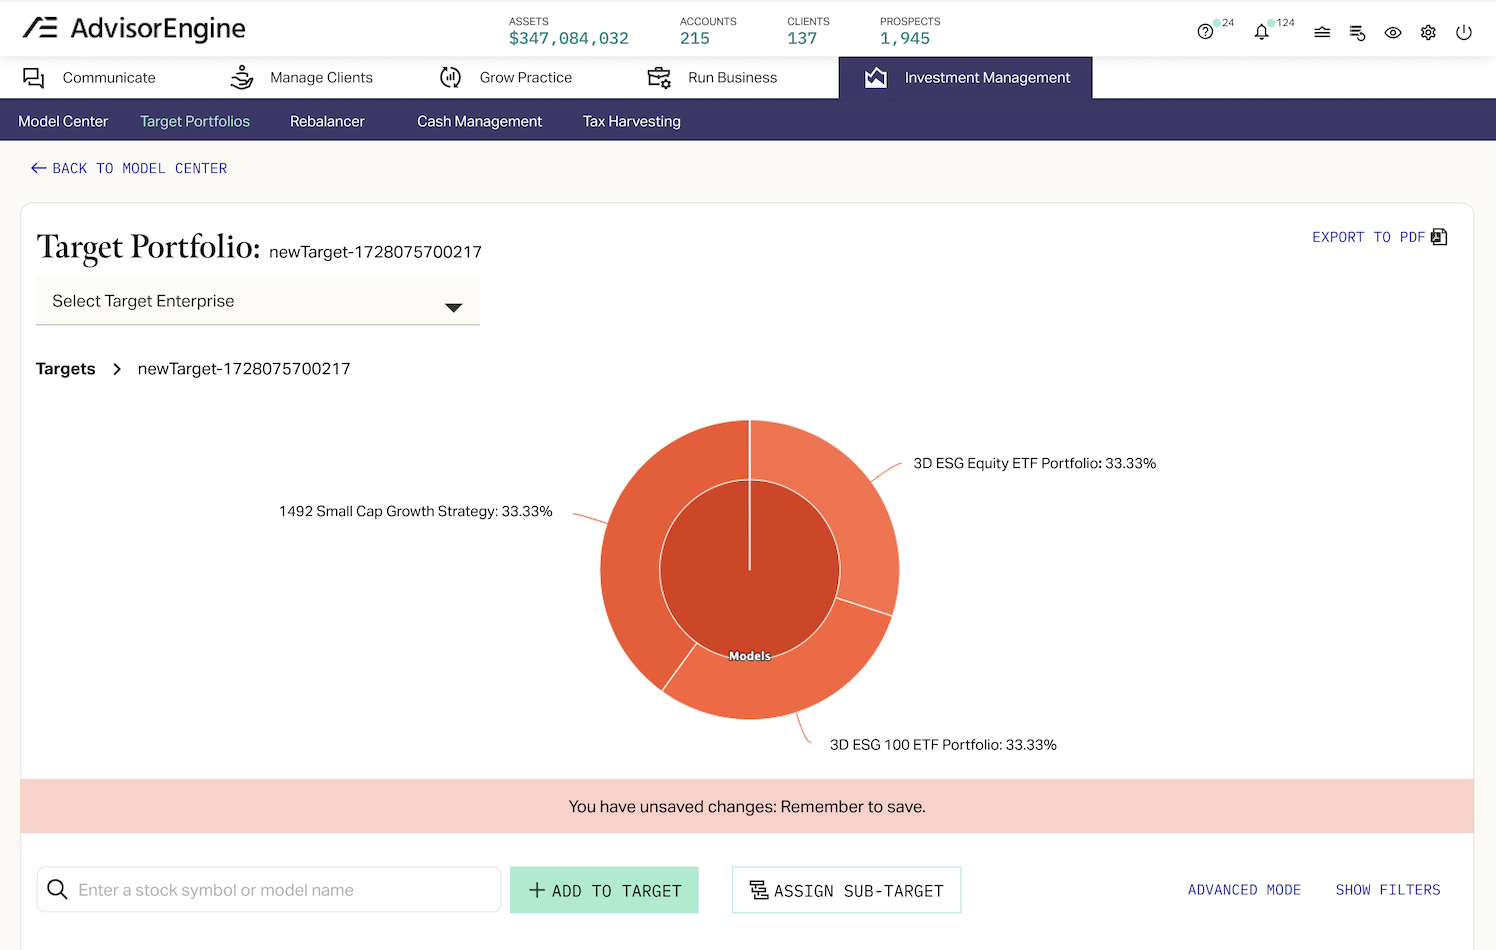Image resolution: width=1496 pixels, height=950 pixels.
Task: Click the '1492 Small Cap Growth Strategy: 33.33%' label
Action: (416, 511)
